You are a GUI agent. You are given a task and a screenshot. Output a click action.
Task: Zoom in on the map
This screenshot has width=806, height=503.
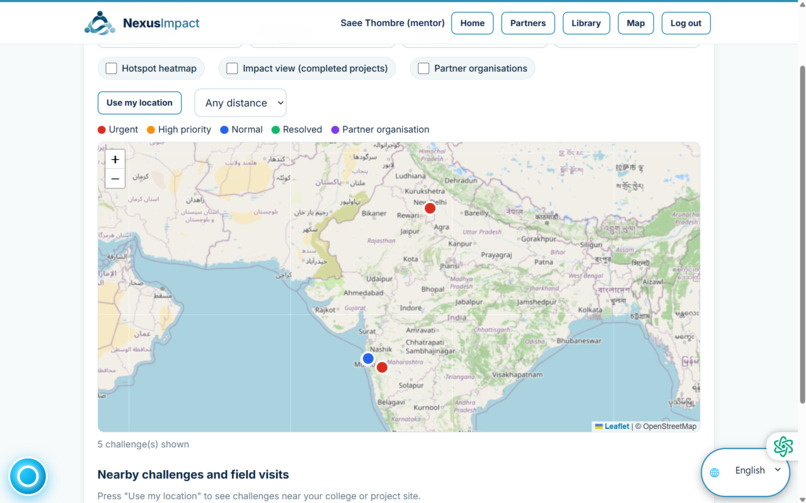click(x=115, y=160)
